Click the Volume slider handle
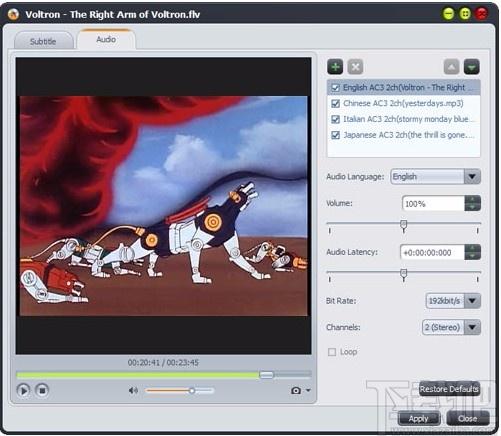 click(404, 225)
